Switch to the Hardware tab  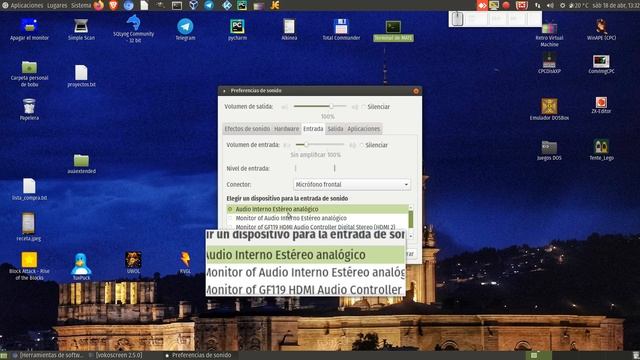click(x=286, y=129)
